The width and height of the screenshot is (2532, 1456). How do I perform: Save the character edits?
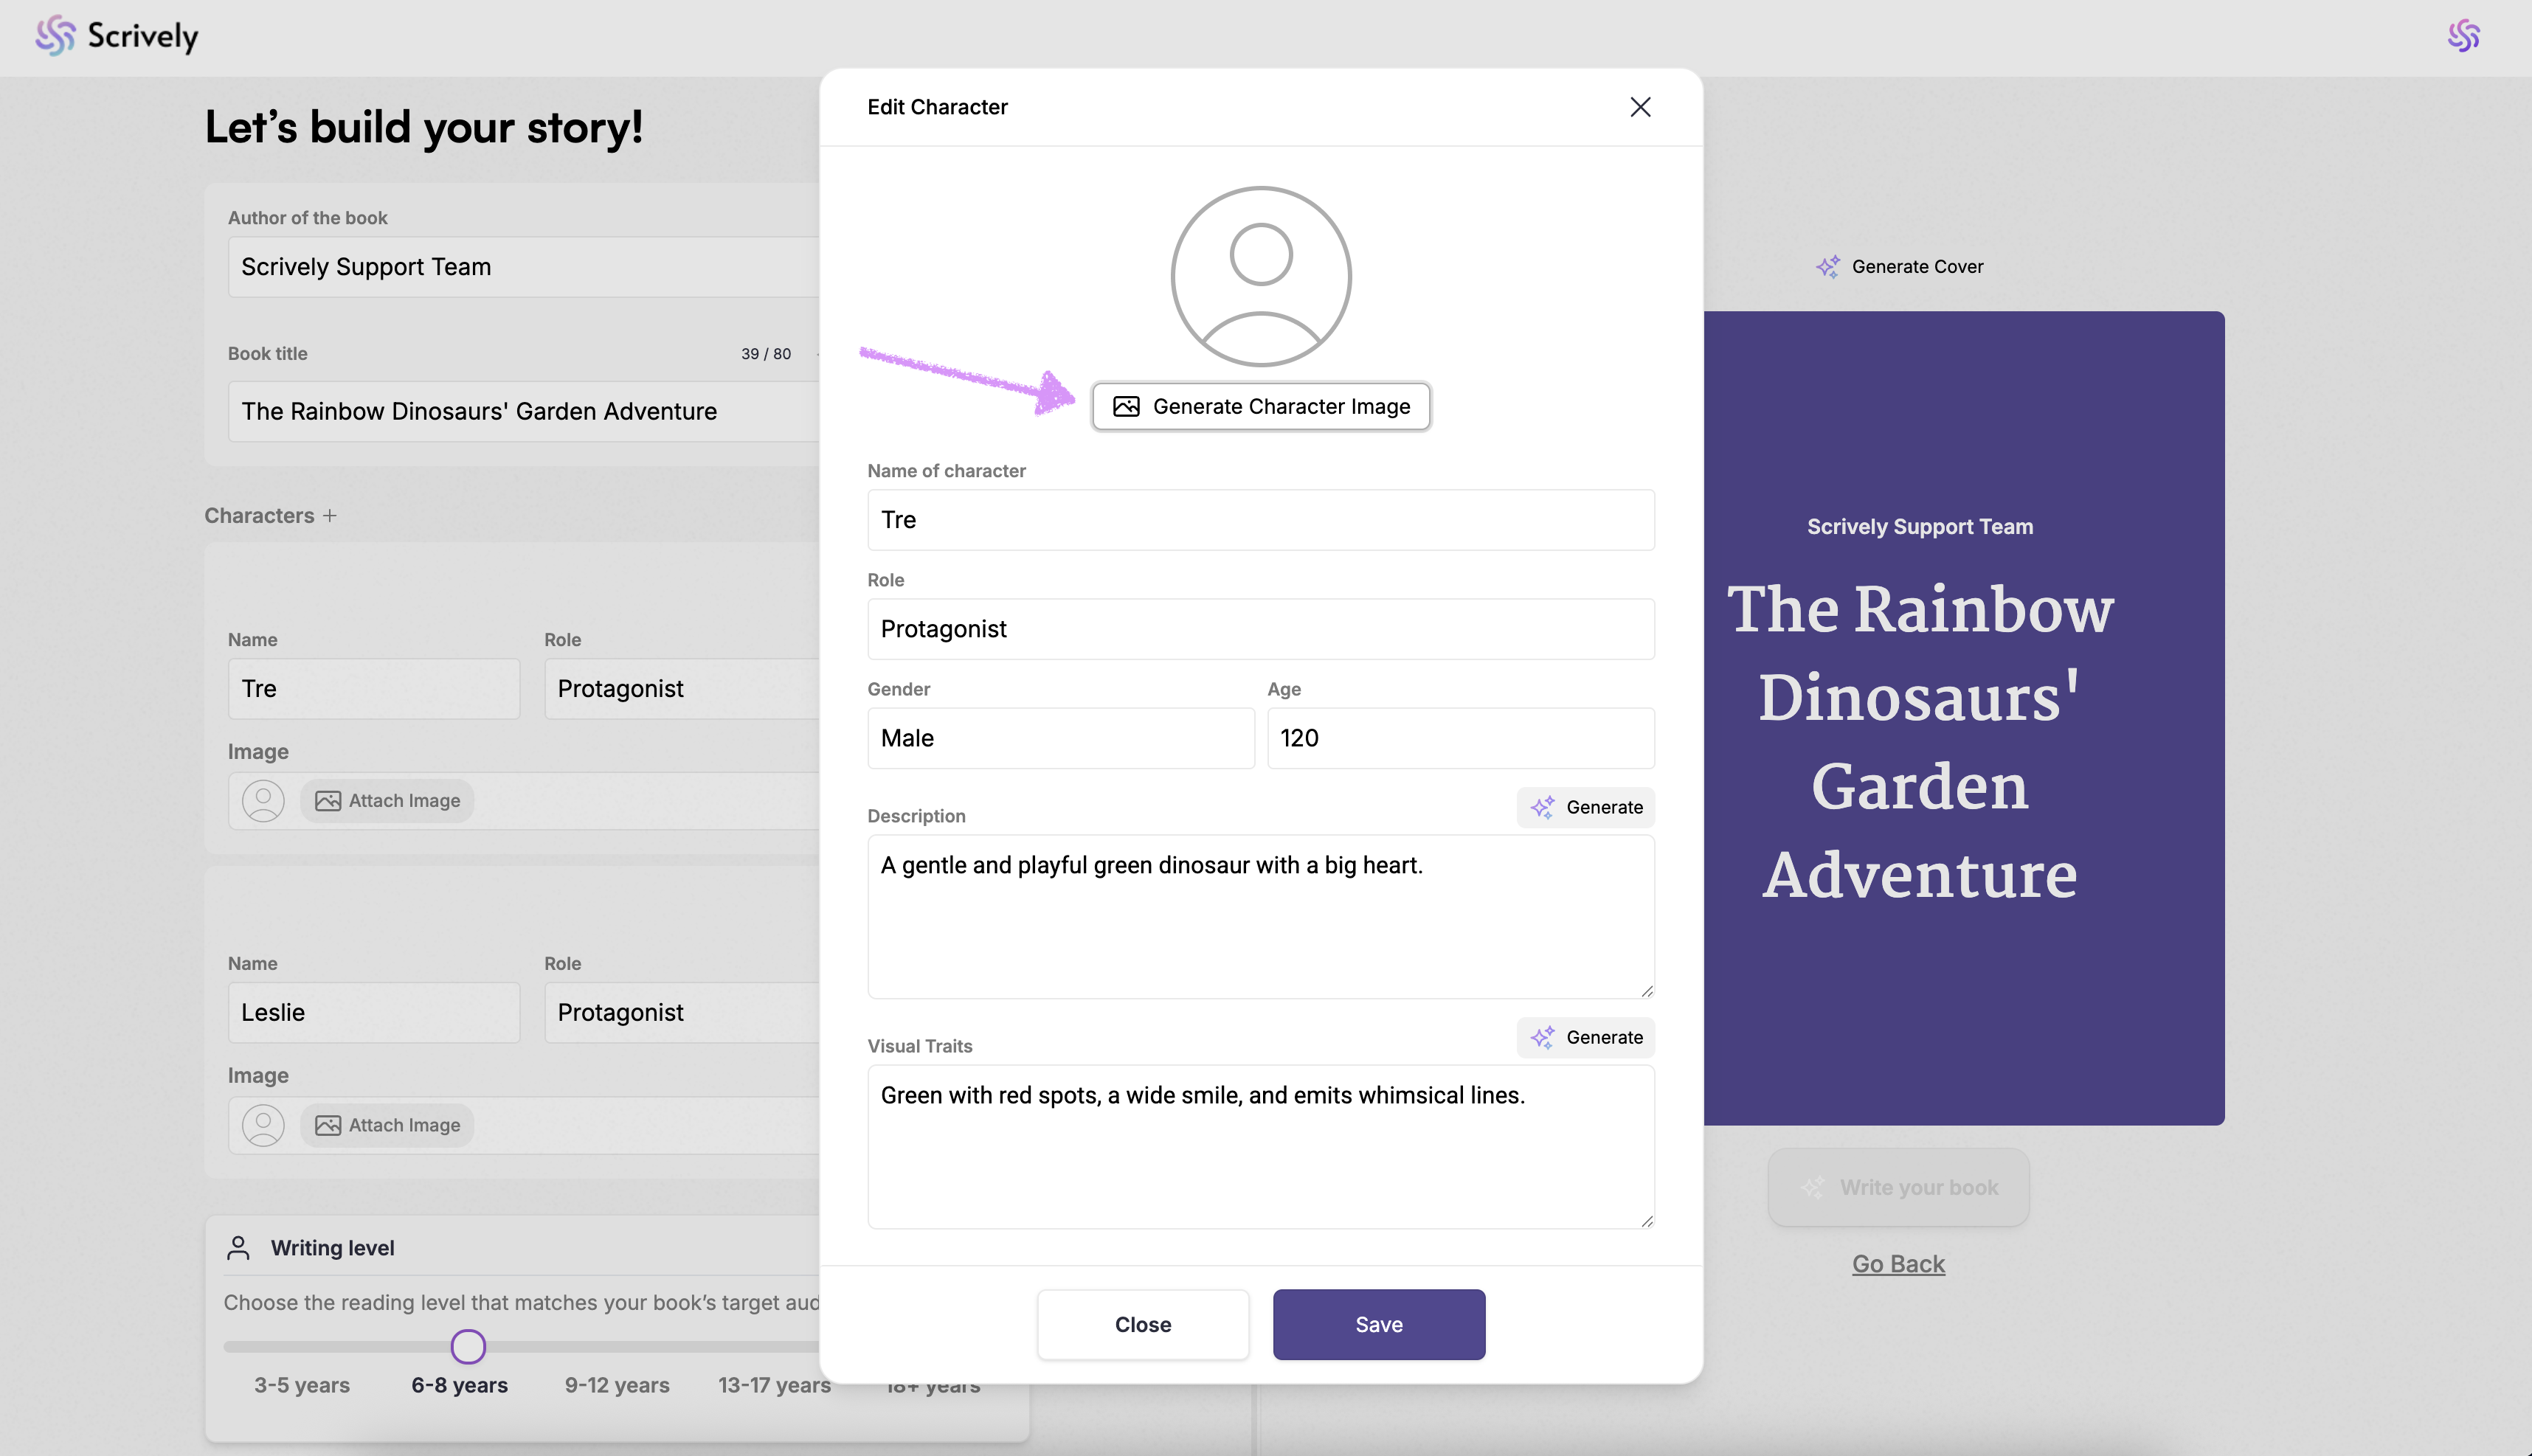(1378, 1324)
